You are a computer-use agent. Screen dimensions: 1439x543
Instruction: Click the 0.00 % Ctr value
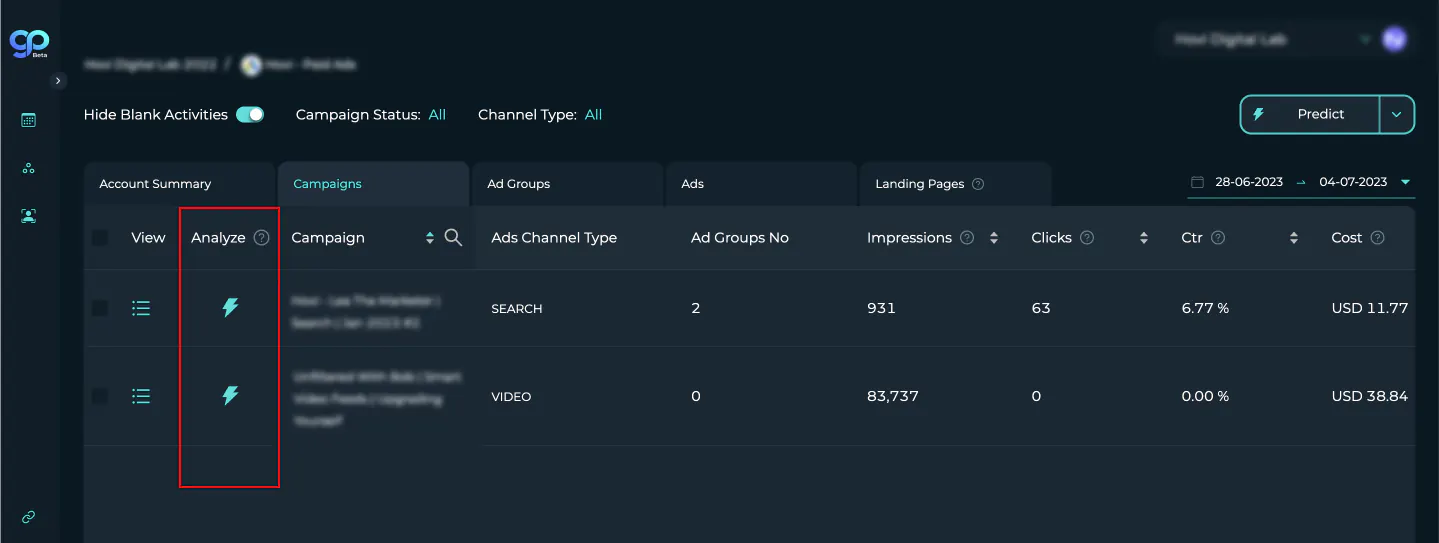[1205, 396]
